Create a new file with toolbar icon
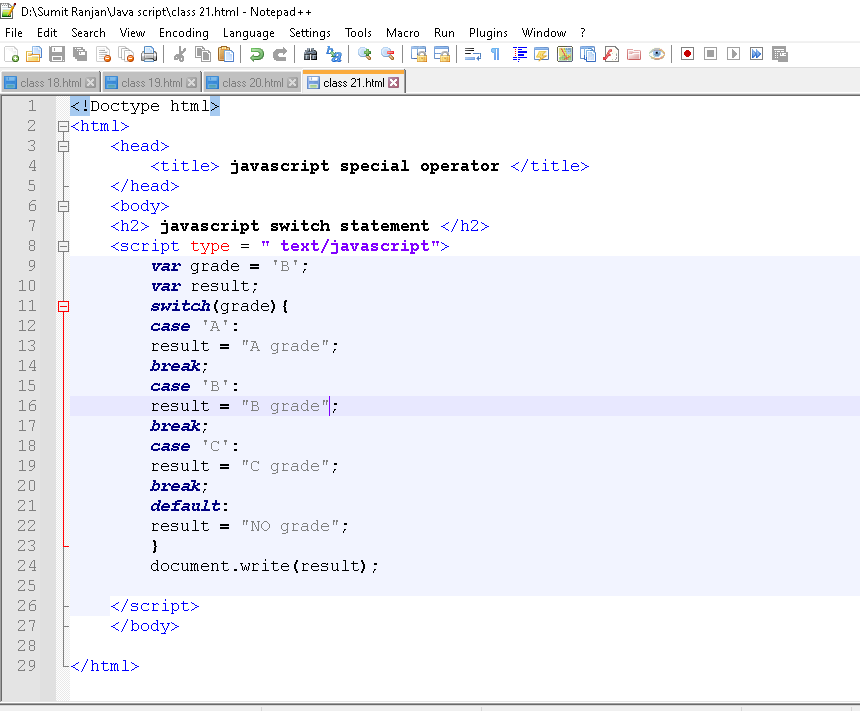The height and width of the screenshot is (711, 860). tap(12, 54)
